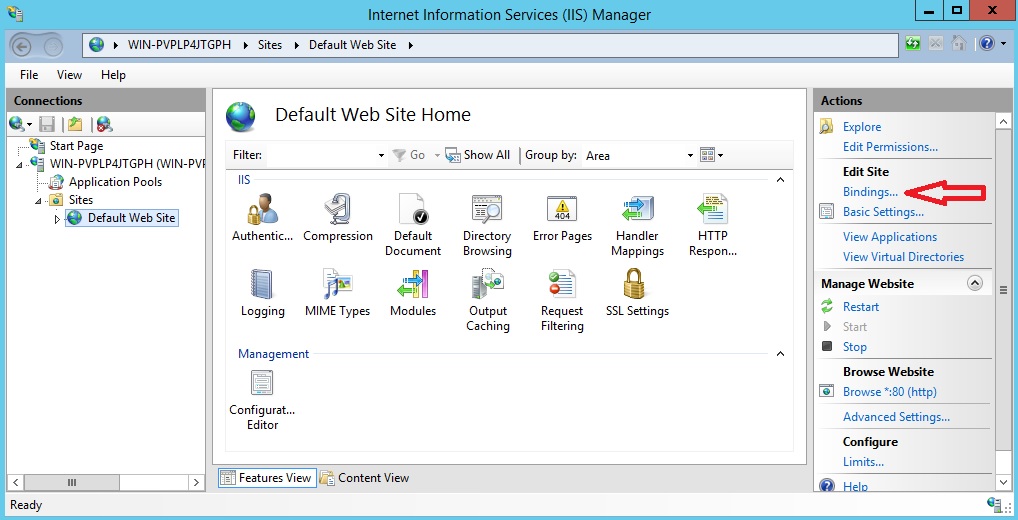Screen dimensions: 1018x520
Task: Select Start Page in Connections tree
Action: tap(76, 146)
